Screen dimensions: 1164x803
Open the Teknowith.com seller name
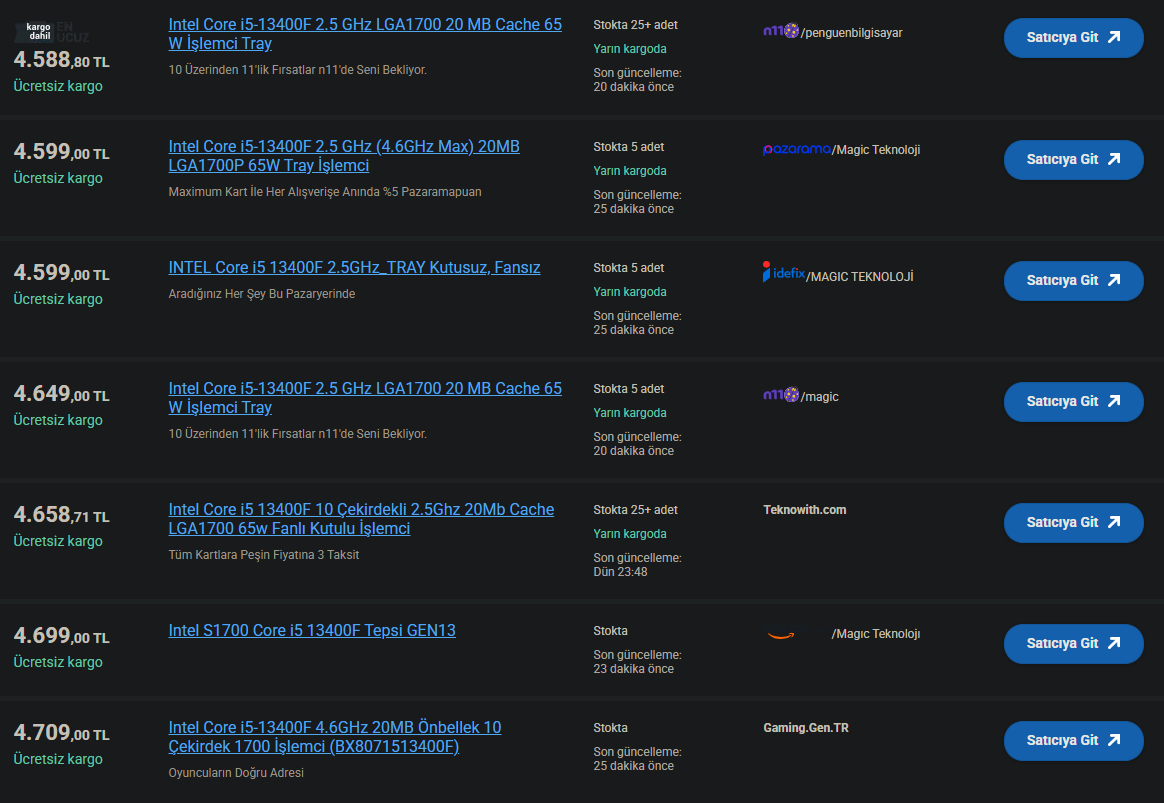[804, 510]
